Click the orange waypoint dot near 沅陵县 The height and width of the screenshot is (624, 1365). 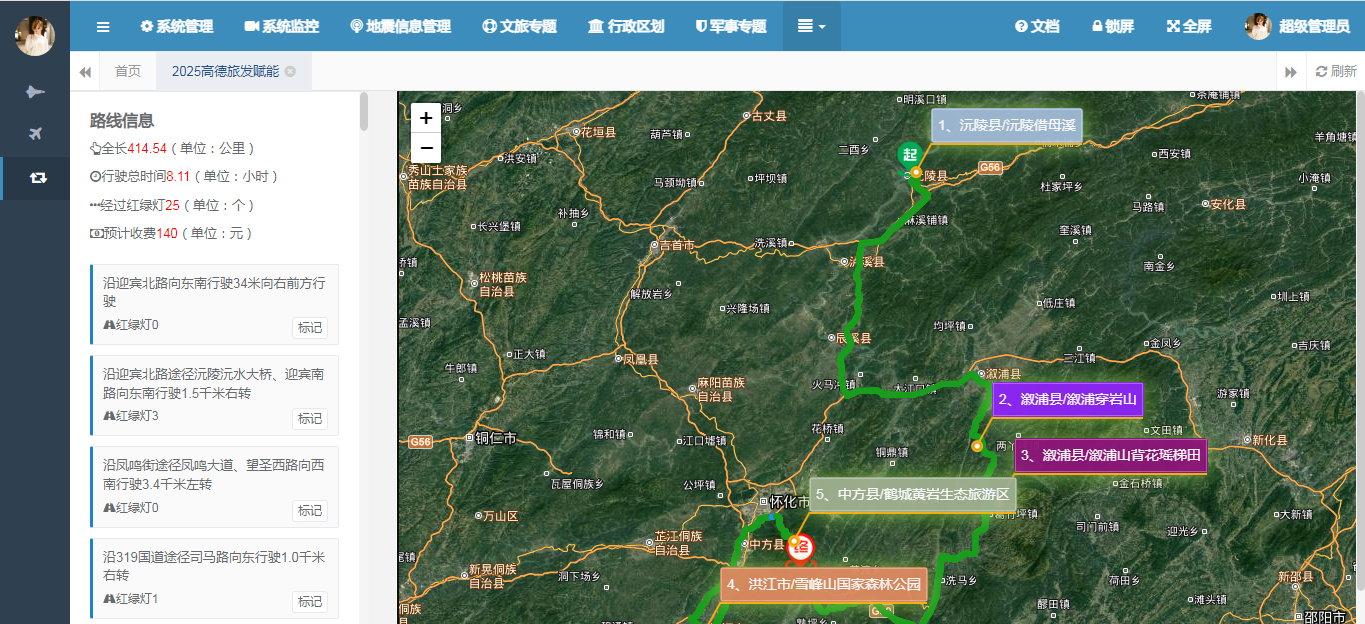[x=915, y=172]
